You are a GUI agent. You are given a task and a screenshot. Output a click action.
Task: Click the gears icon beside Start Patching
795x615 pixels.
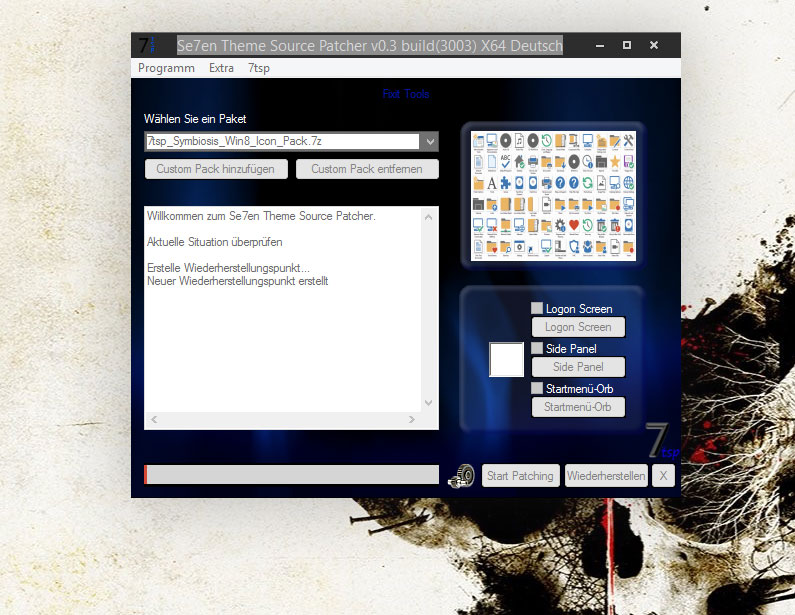tap(461, 476)
